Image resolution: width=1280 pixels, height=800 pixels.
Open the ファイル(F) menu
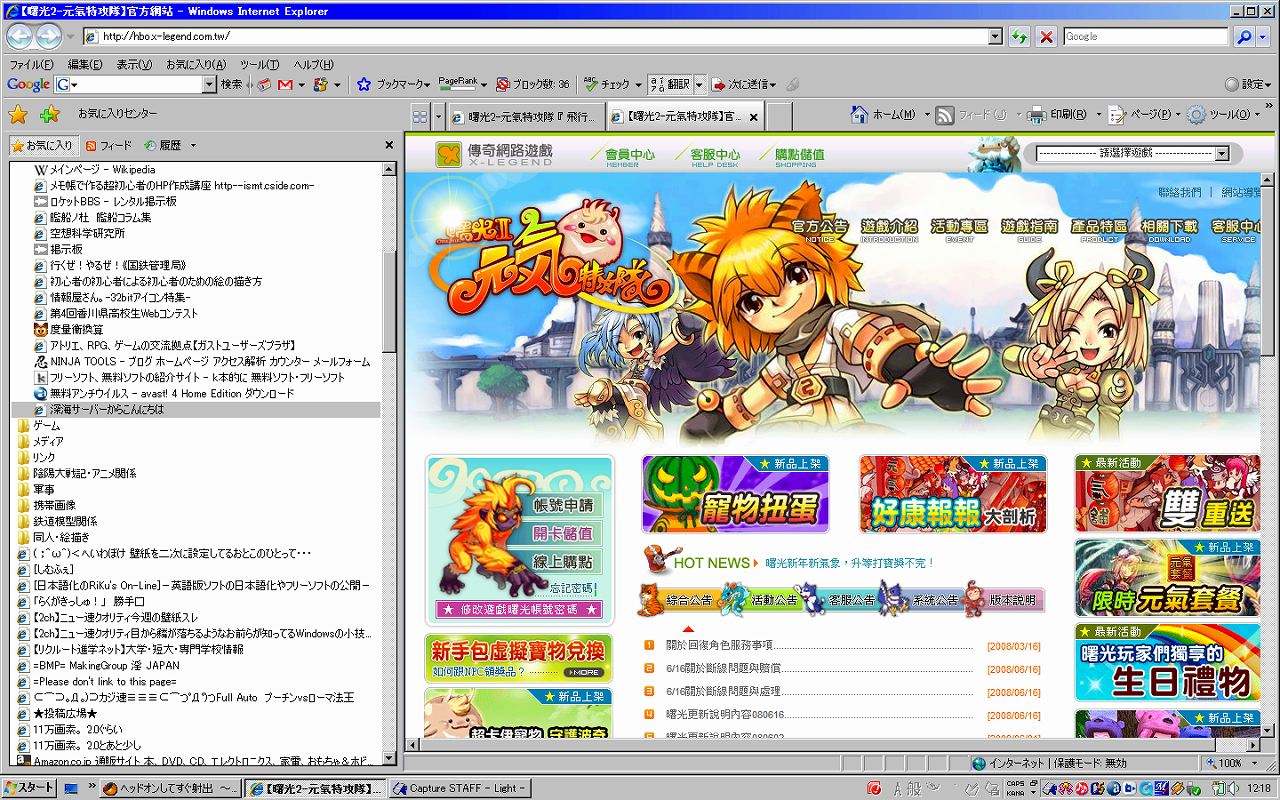click(x=30, y=64)
